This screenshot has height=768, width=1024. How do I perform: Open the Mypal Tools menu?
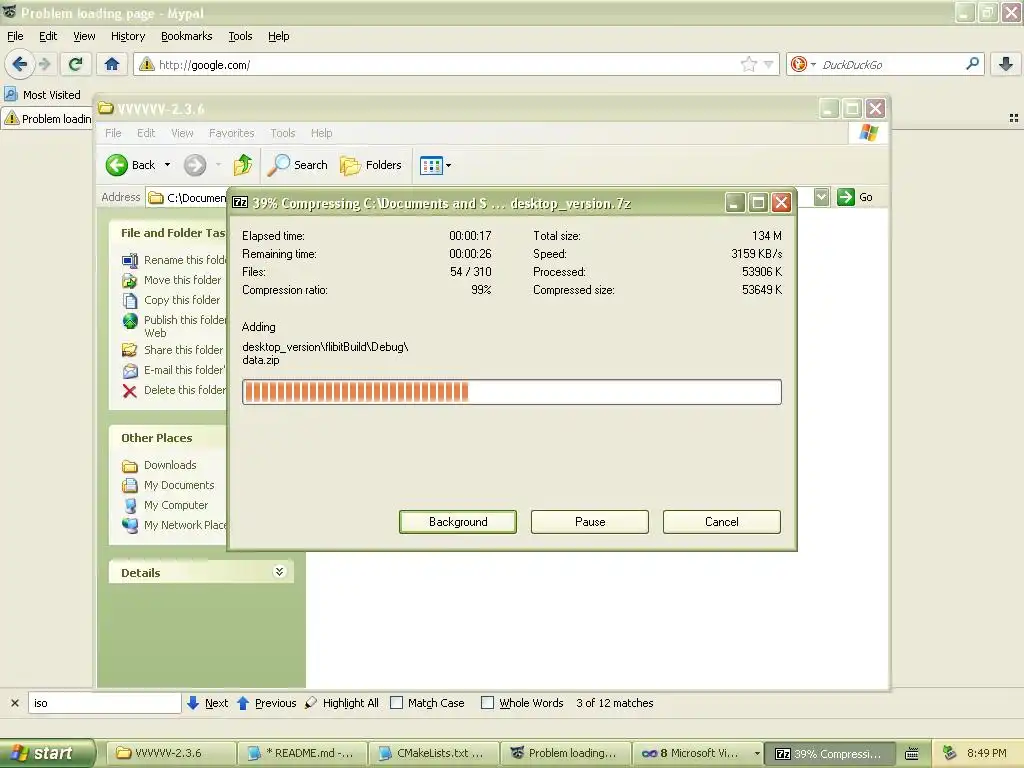coord(240,36)
